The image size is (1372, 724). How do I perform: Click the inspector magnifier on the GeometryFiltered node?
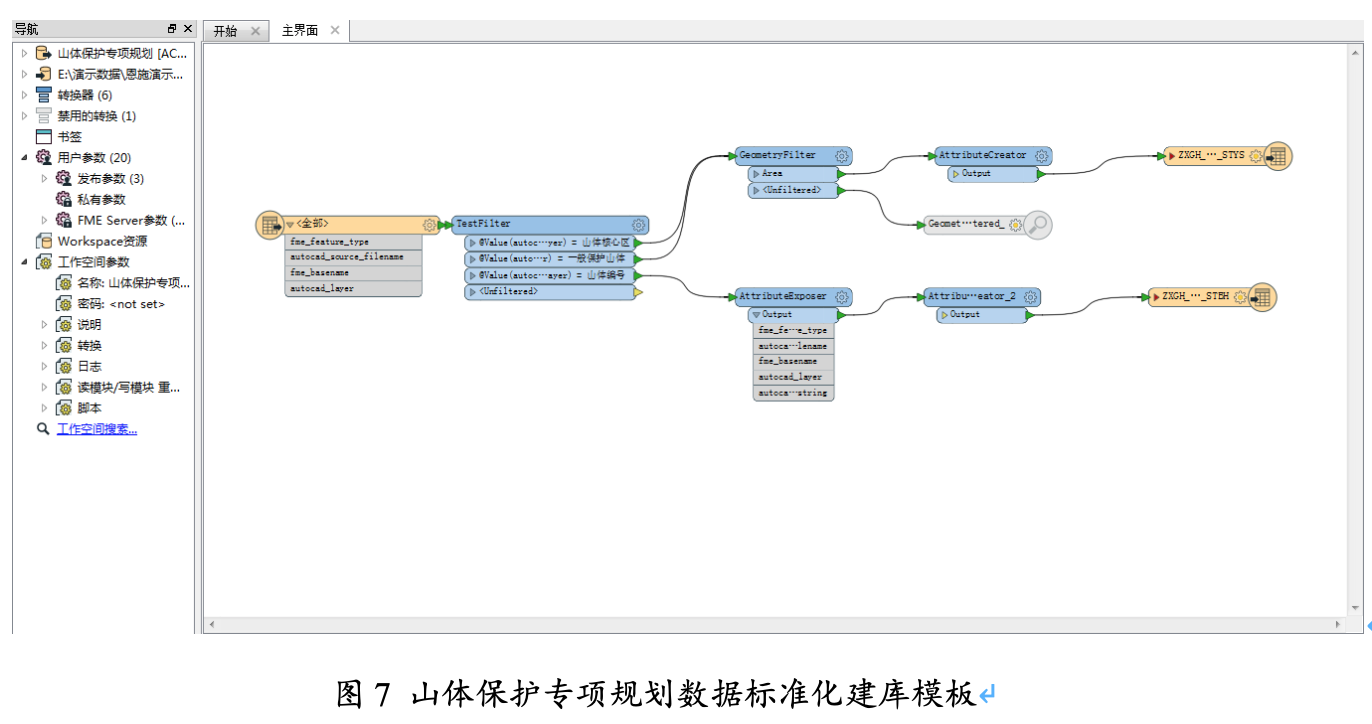1037,224
